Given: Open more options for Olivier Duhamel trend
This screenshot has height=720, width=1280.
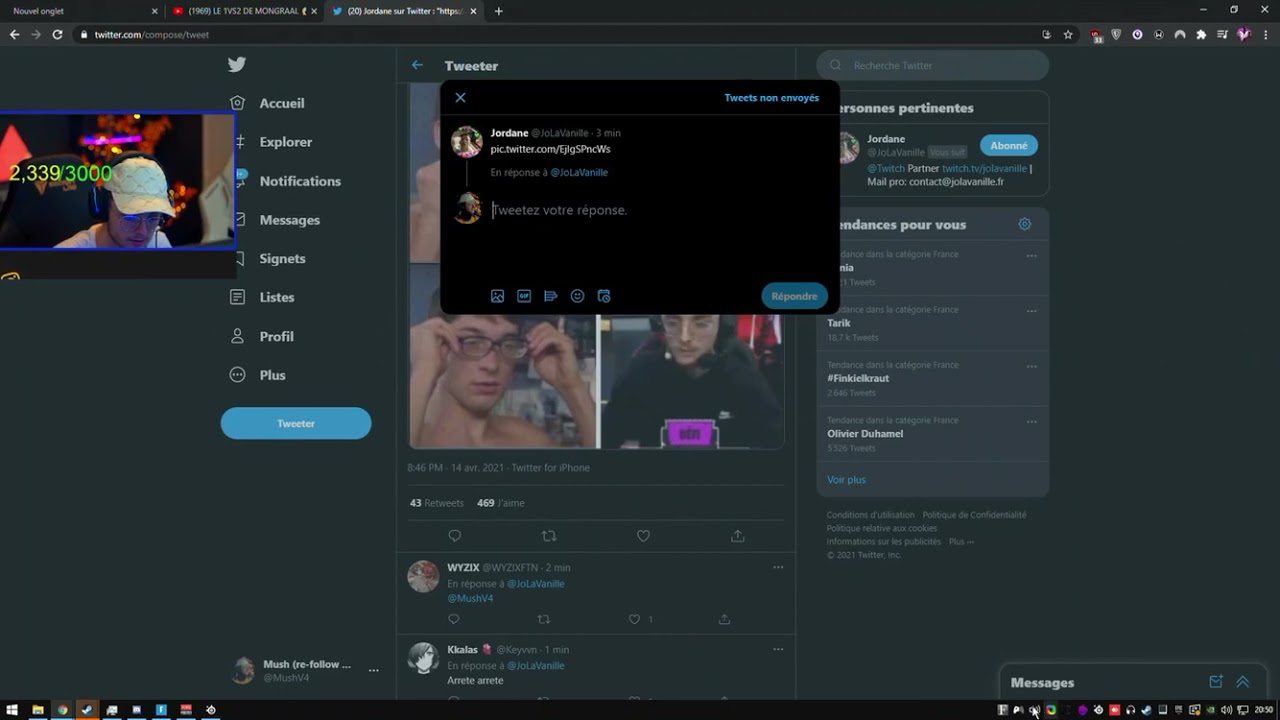Looking at the screenshot, I should click(x=1031, y=422).
